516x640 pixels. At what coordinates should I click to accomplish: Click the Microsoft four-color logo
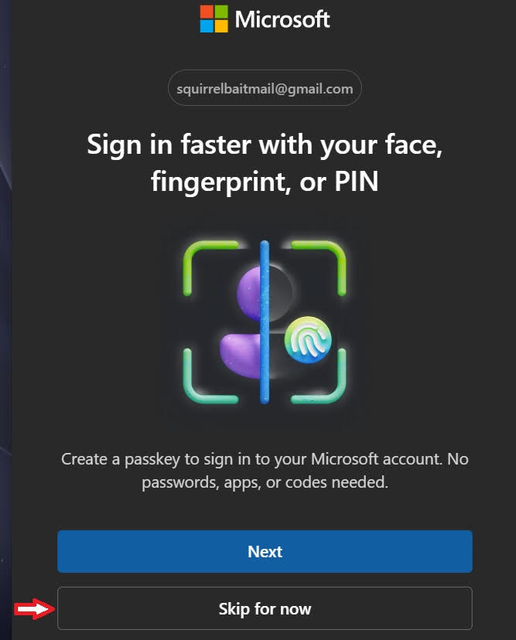point(214,19)
